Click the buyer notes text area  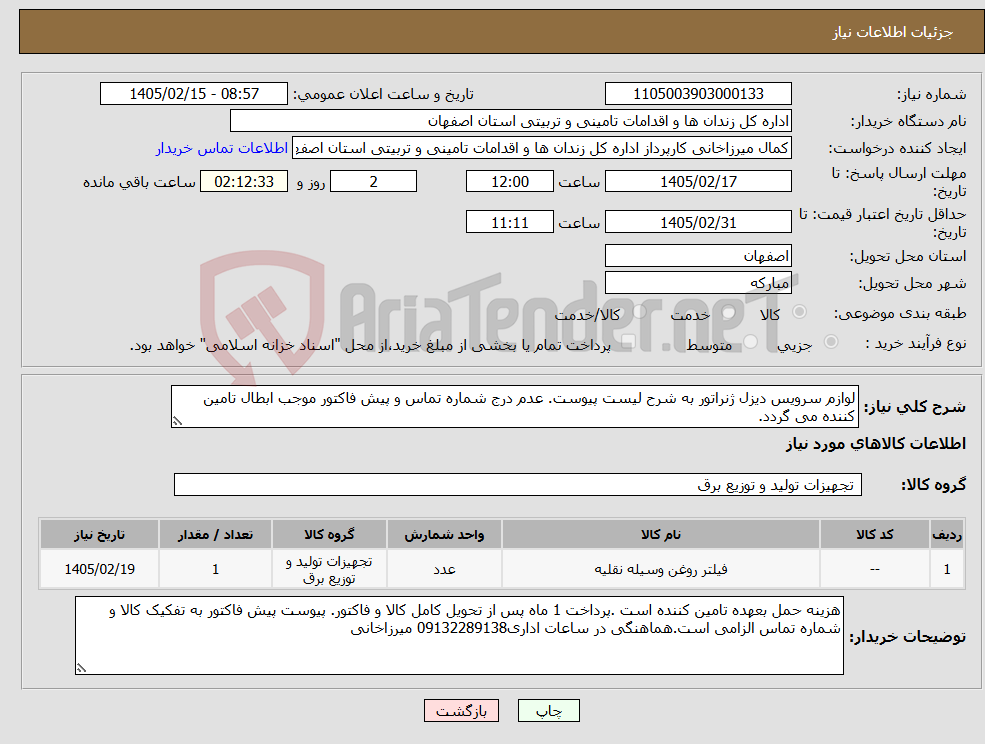[x=459, y=635]
